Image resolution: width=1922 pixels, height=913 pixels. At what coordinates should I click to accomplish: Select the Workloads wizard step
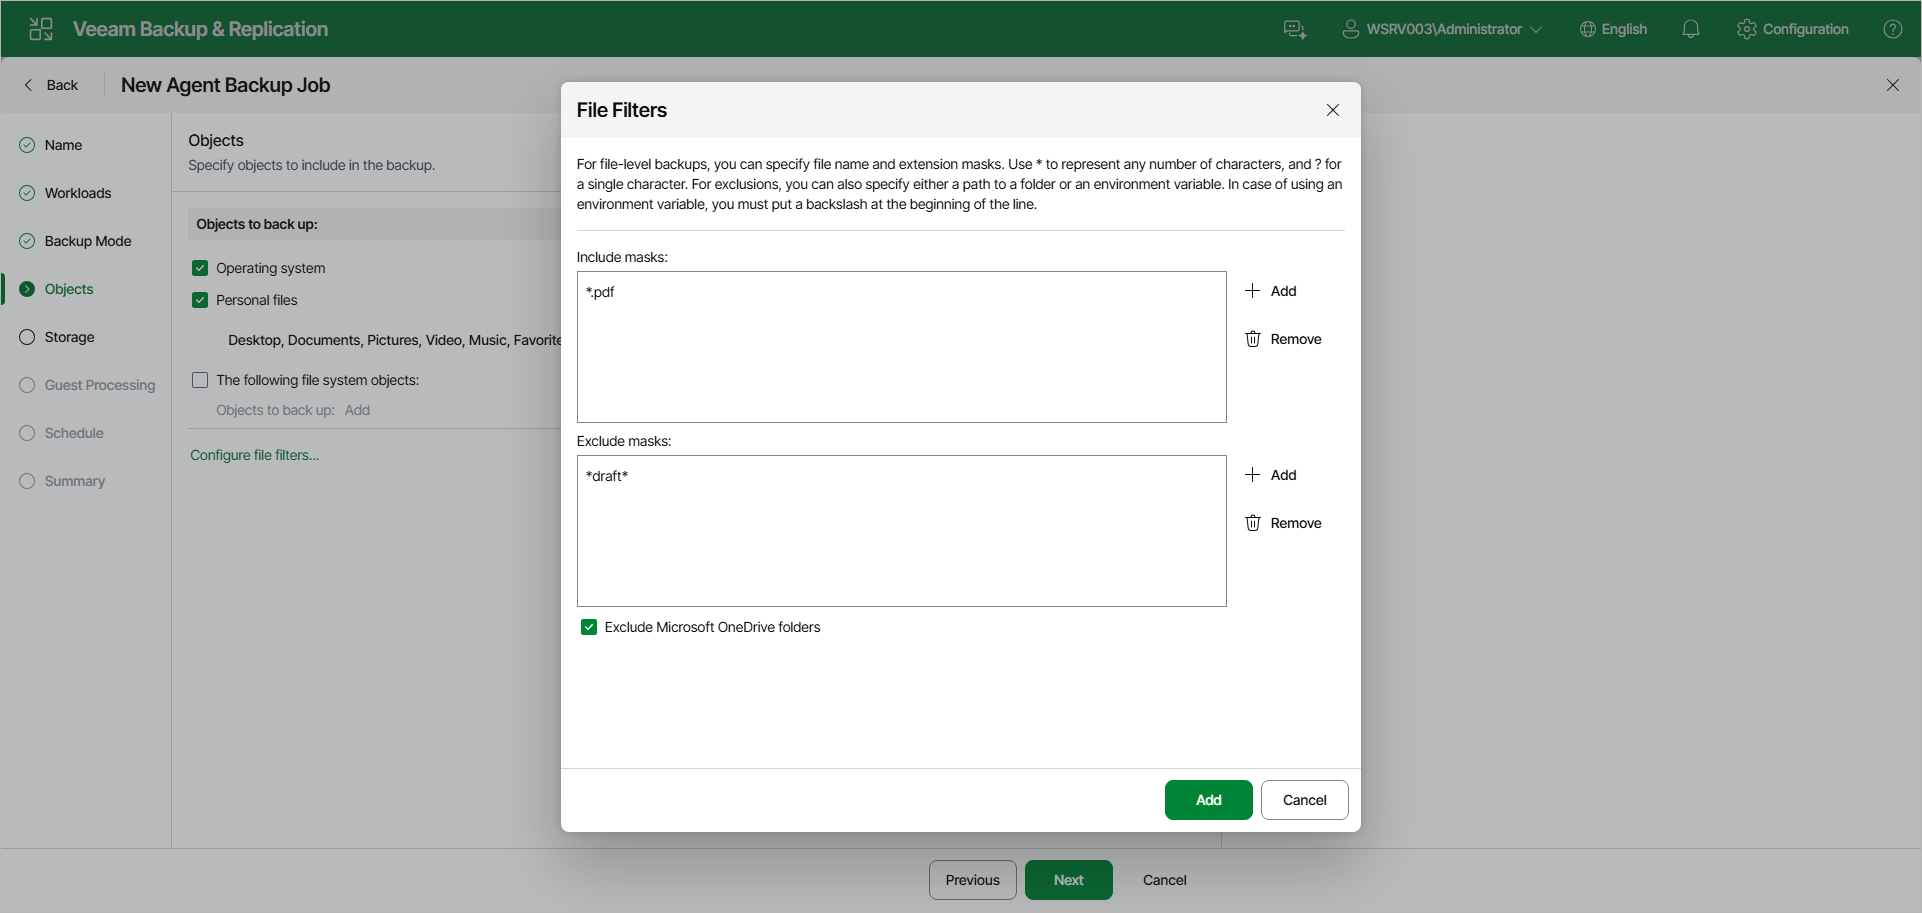(x=78, y=193)
